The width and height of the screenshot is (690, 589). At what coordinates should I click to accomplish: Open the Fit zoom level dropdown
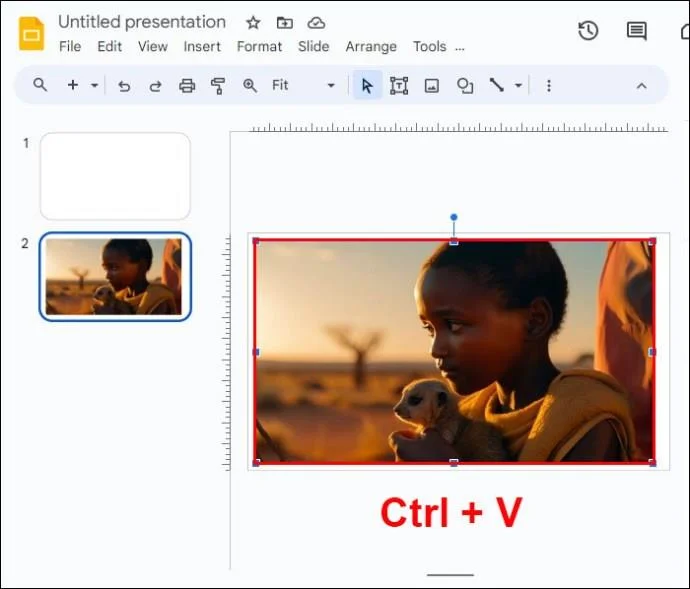[x=304, y=85]
